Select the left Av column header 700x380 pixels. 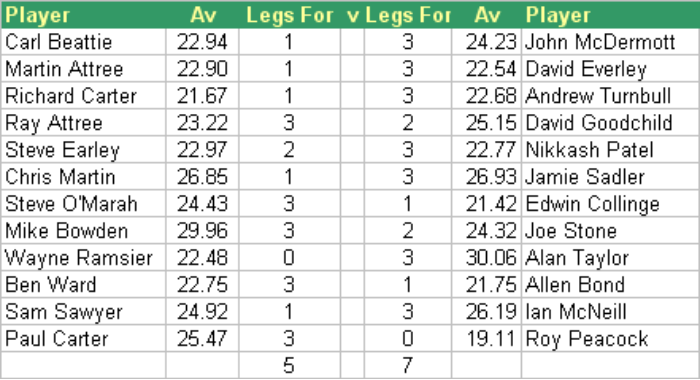click(x=202, y=15)
